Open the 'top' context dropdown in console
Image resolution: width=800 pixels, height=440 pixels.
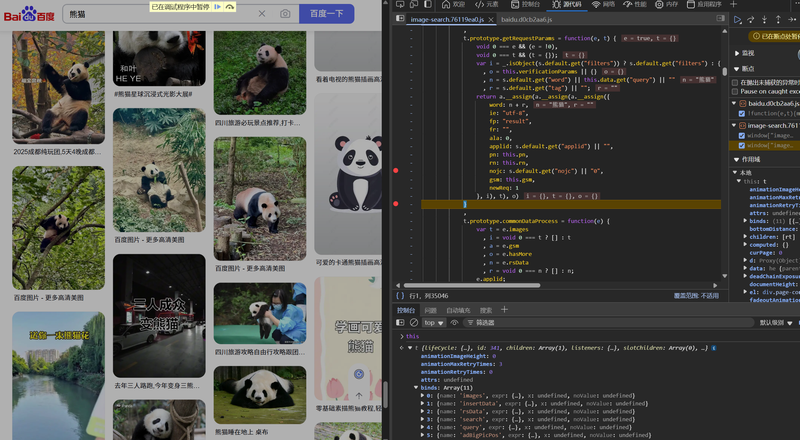tap(433, 323)
